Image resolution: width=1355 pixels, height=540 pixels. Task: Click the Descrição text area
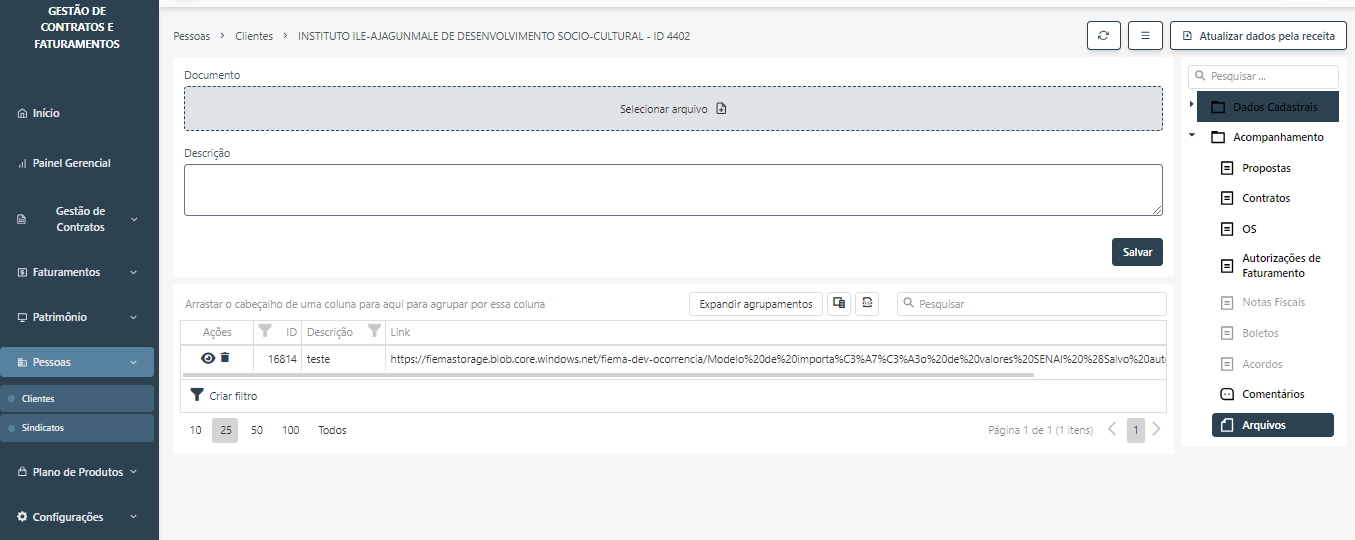click(x=672, y=189)
